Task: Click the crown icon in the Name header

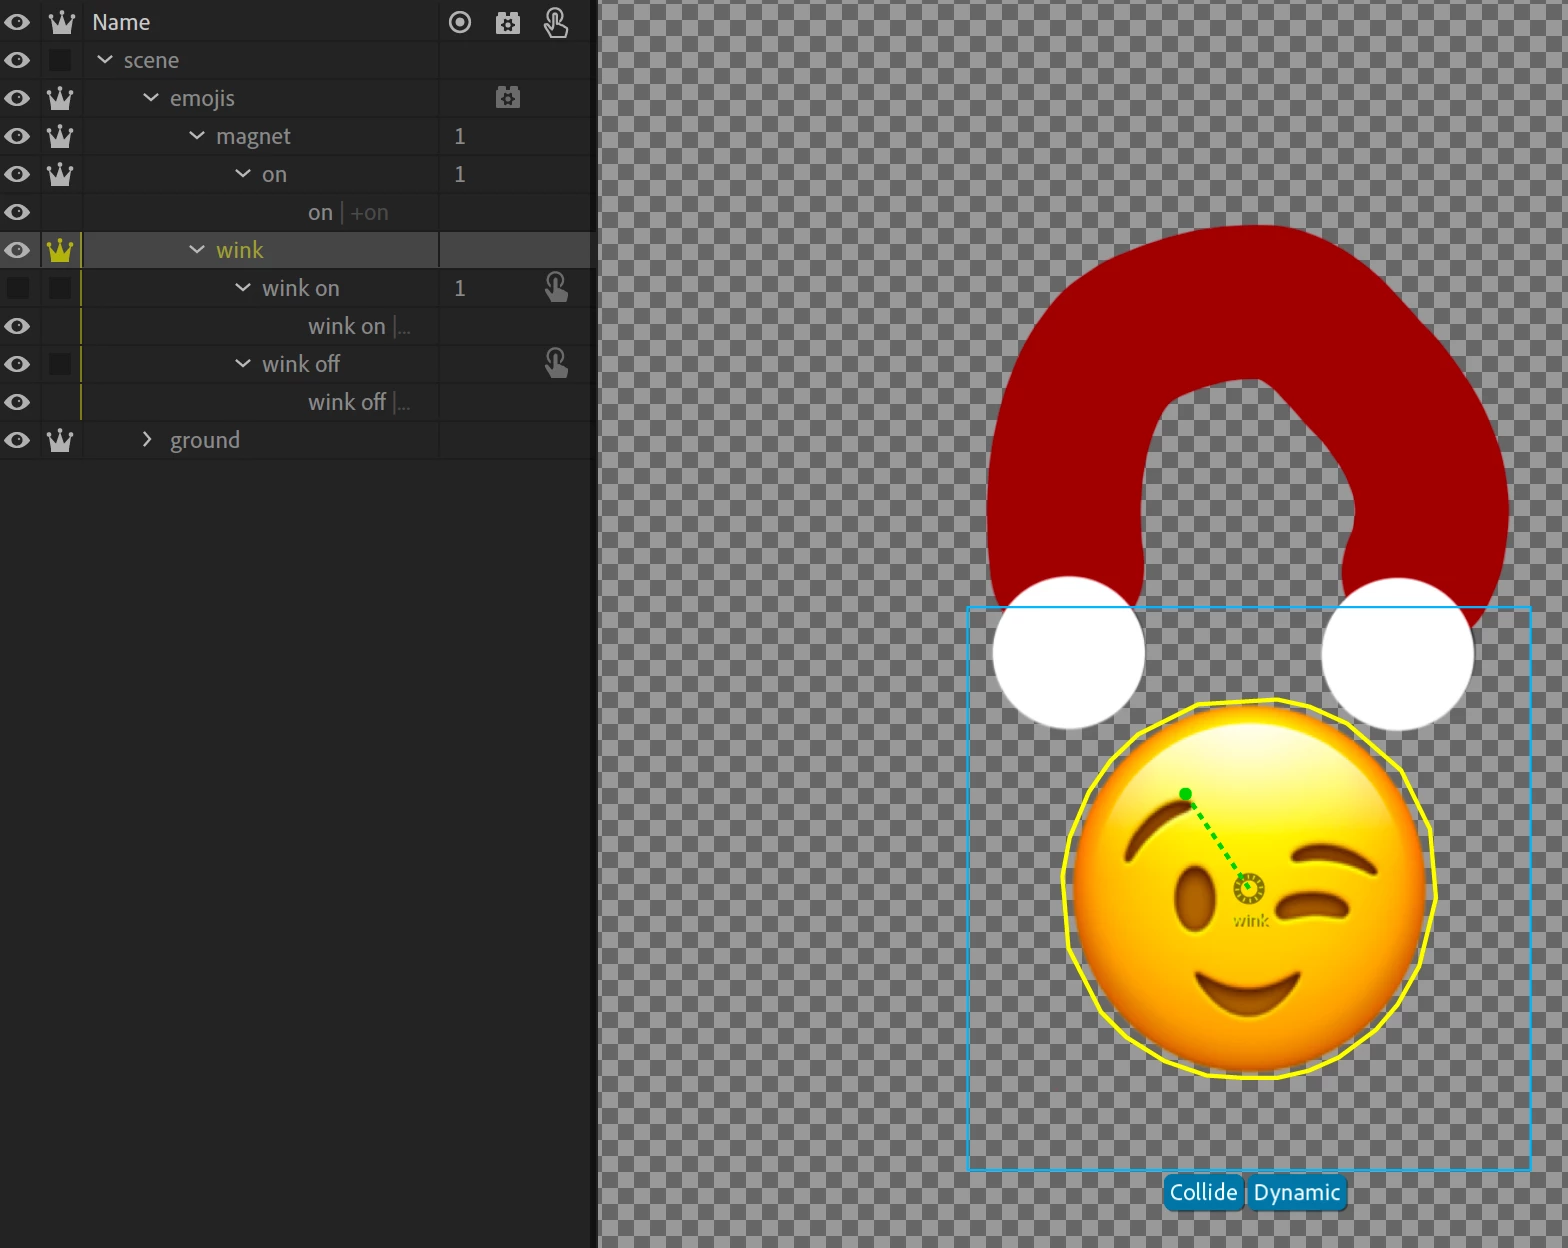Action: point(61,22)
